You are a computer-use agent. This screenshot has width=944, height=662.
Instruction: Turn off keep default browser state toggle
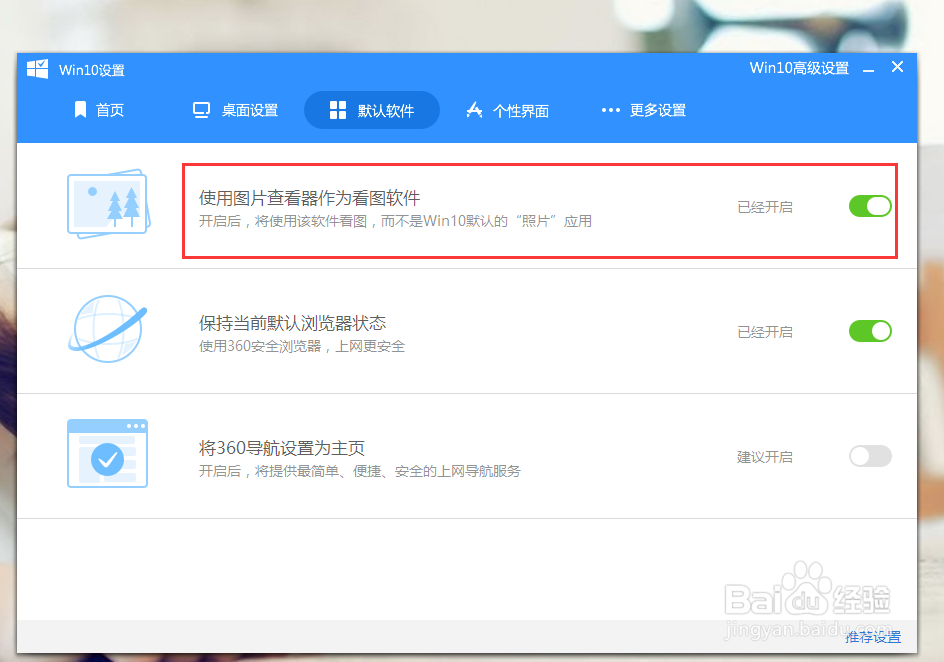(870, 331)
